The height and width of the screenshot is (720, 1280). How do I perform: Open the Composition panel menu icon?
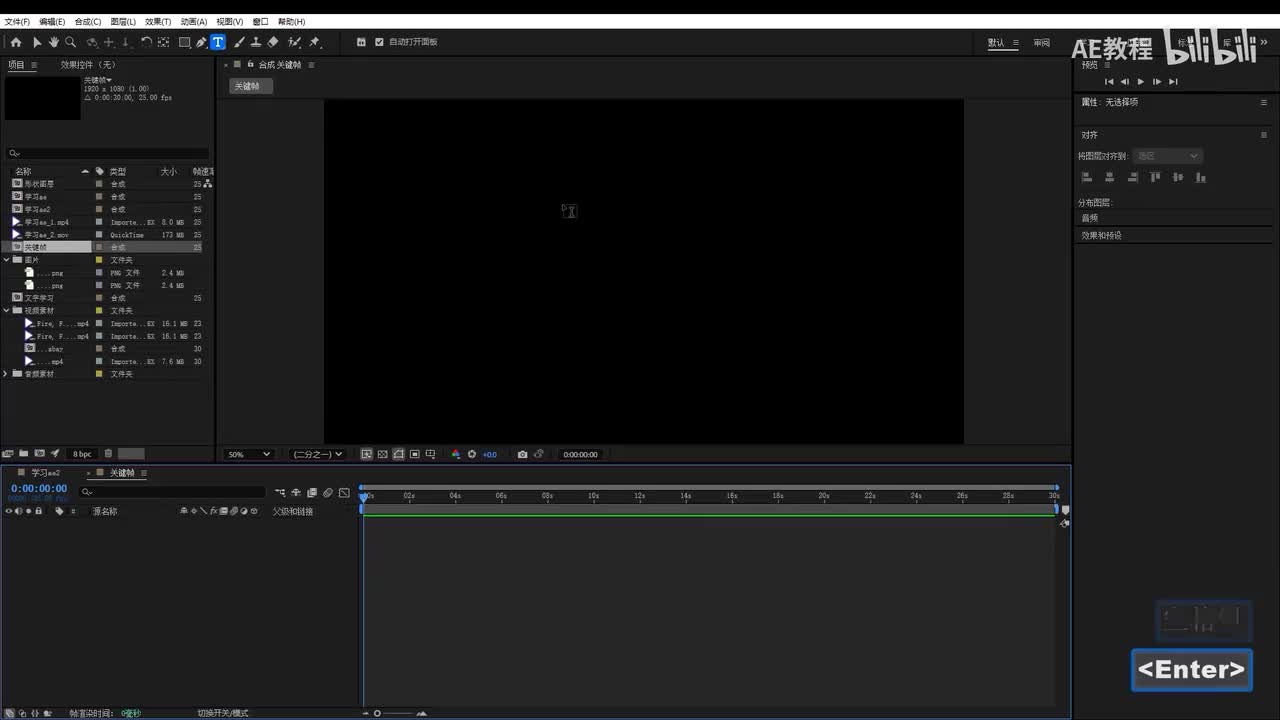(311, 65)
